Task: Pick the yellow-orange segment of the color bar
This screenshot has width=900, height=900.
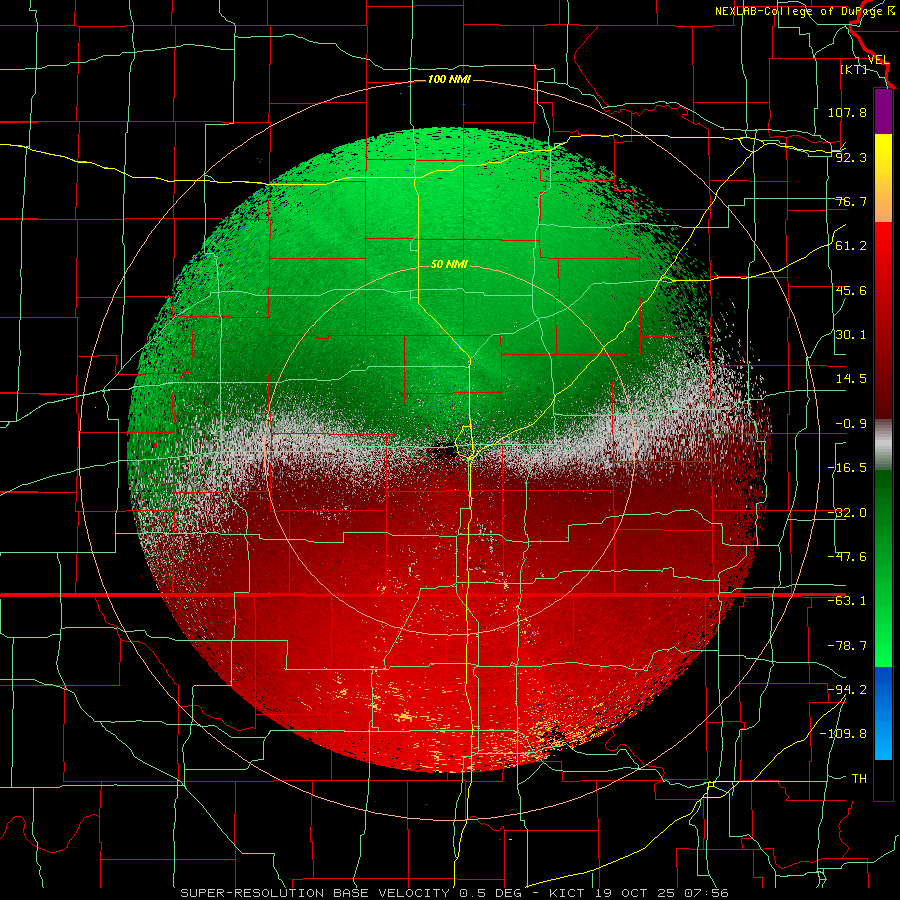Action: (883, 178)
